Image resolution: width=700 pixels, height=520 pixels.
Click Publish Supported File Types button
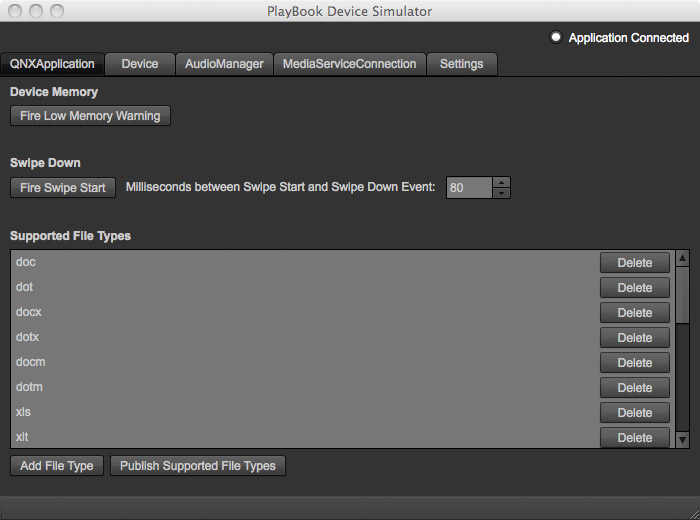(x=198, y=466)
